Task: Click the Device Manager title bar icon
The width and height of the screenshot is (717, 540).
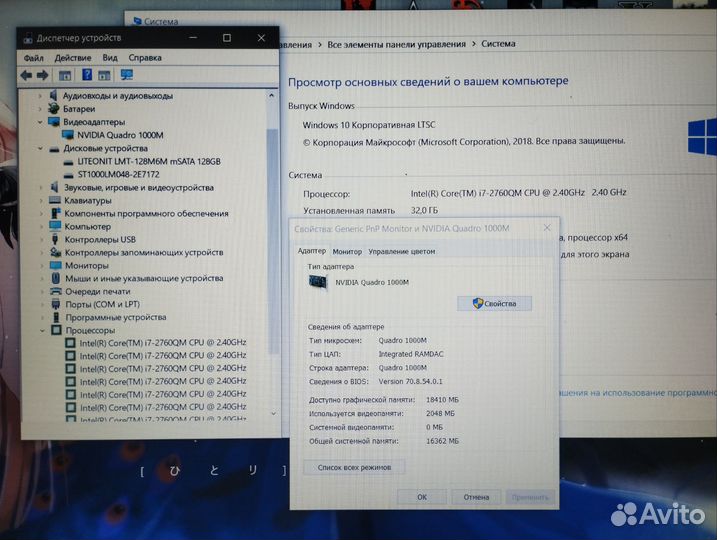Action: [x=28, y=38]
